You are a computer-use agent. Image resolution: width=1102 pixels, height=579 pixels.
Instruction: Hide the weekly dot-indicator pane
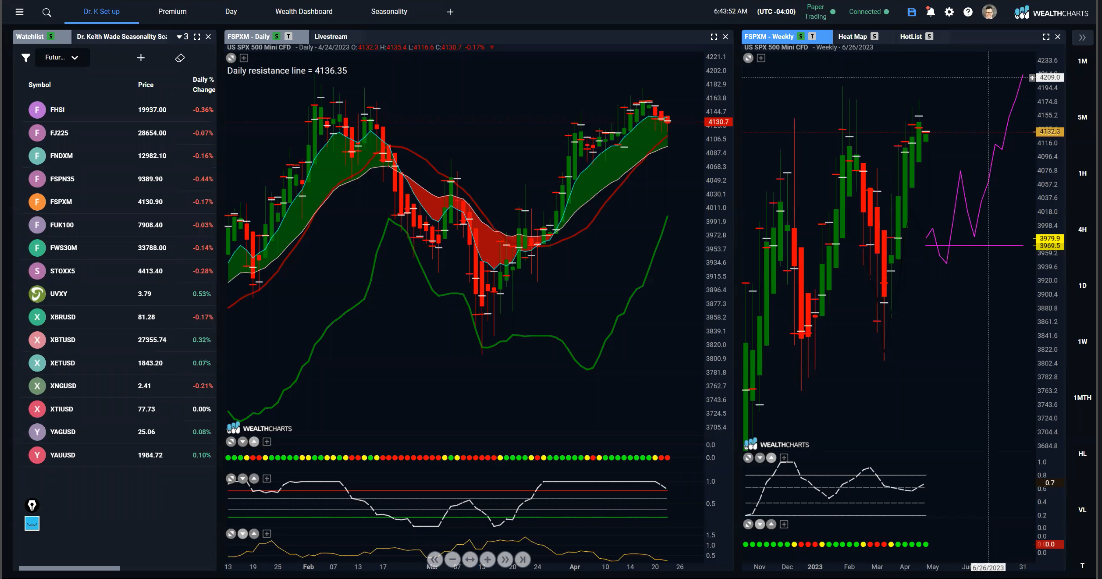coord(748,524)
